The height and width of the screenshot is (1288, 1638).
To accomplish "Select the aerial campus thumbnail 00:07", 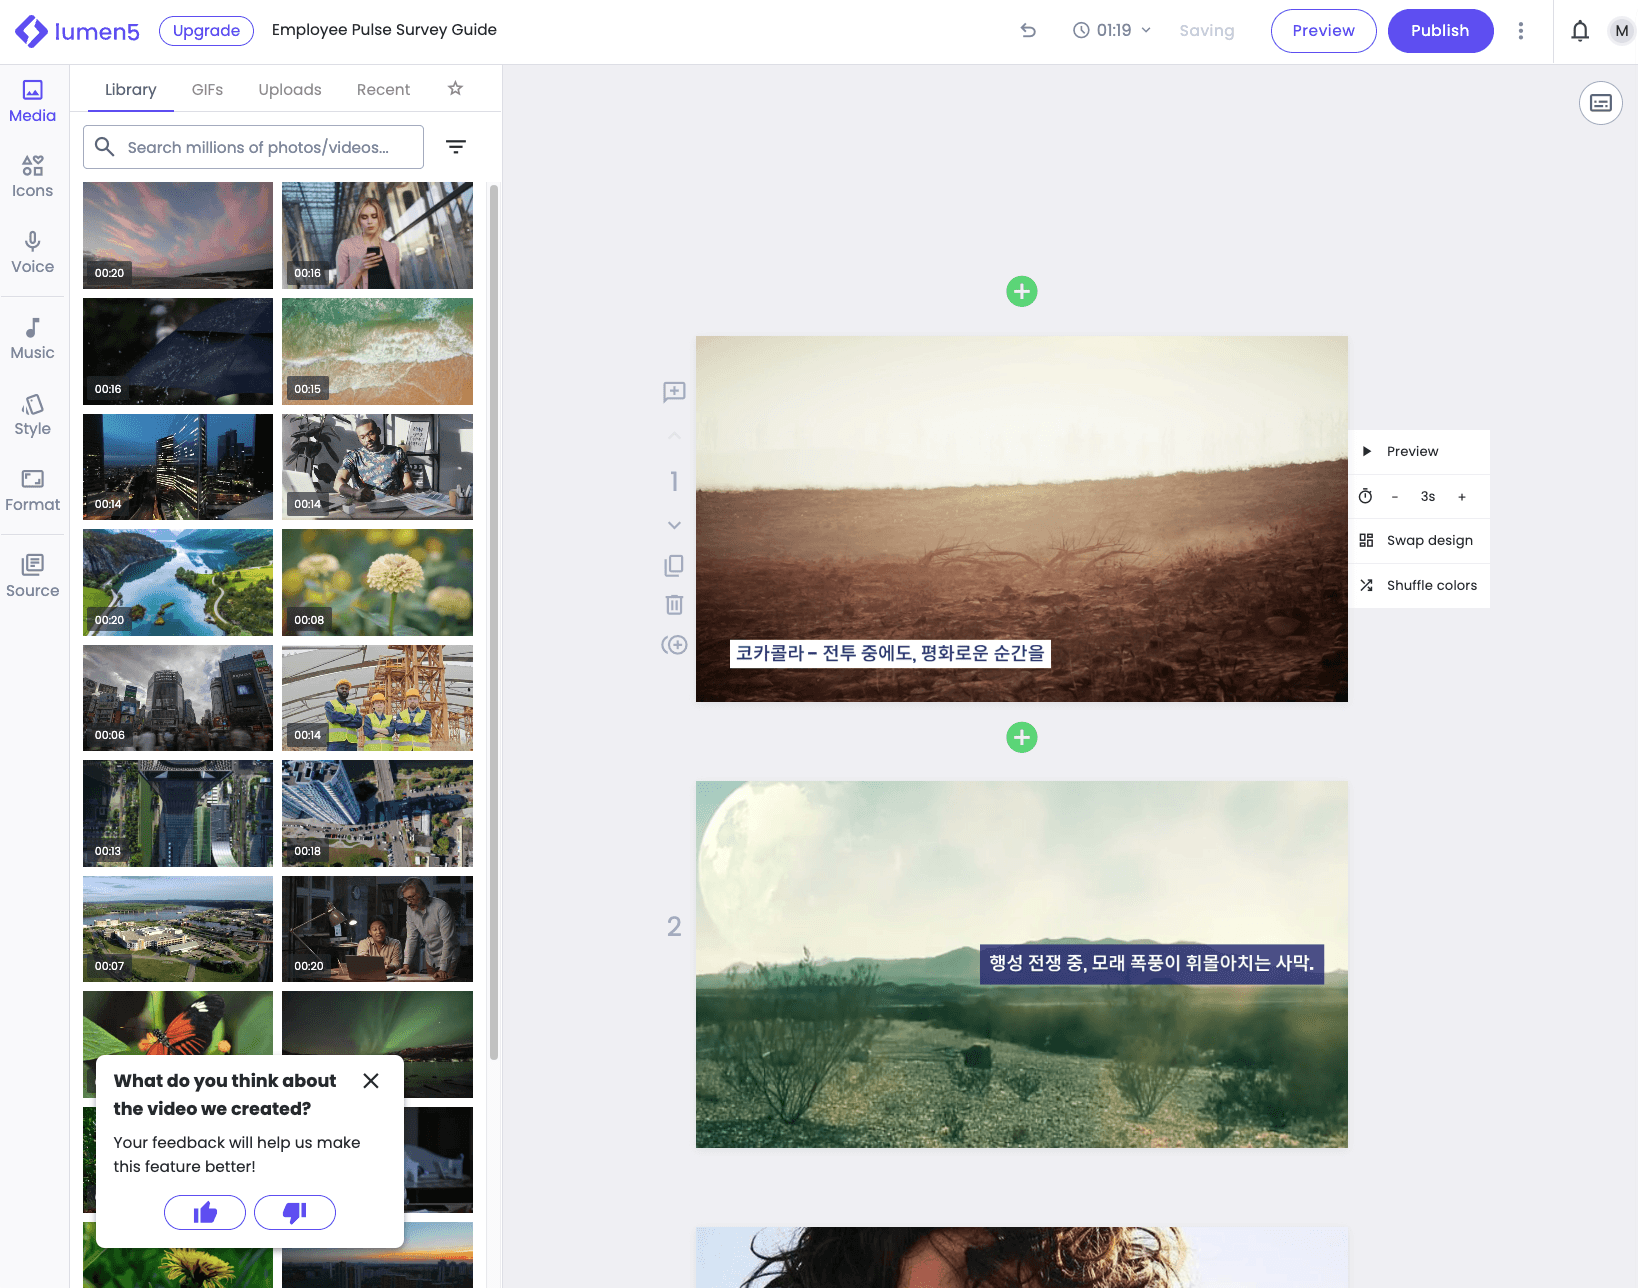I will [178, 929].
